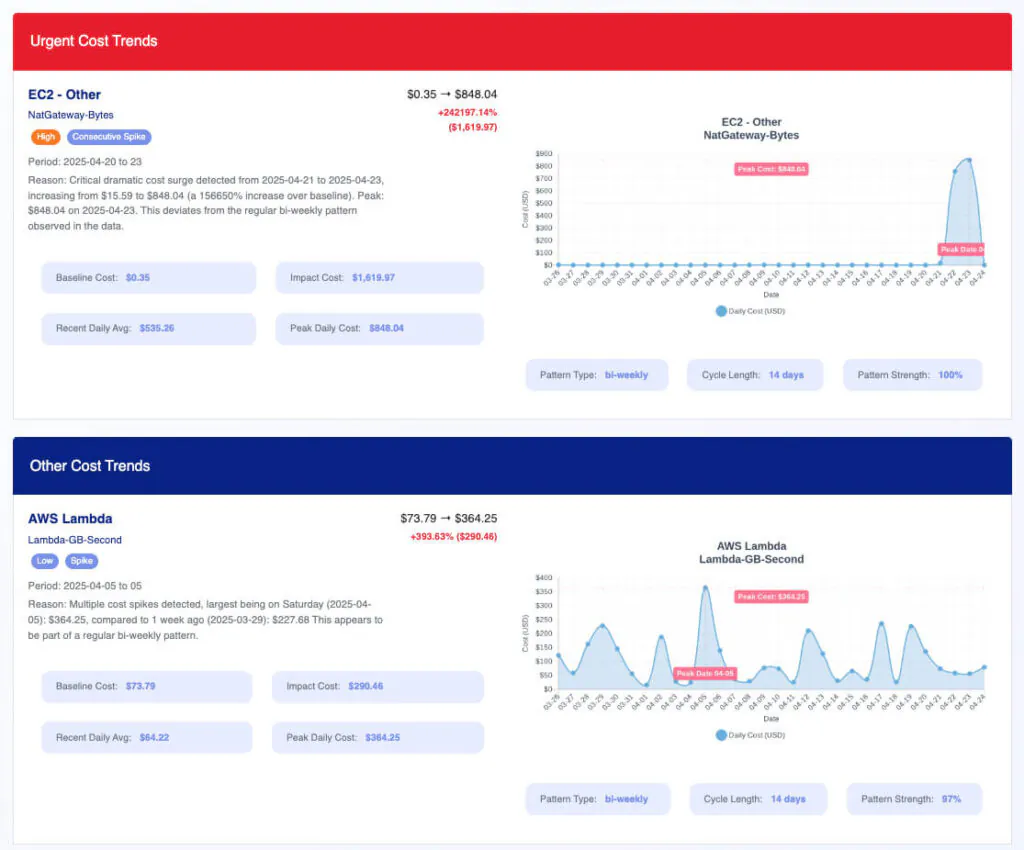Click the Pattern Strength 97% card
This screenshot has height=850, width=1024.
click(x=914, y=799)
